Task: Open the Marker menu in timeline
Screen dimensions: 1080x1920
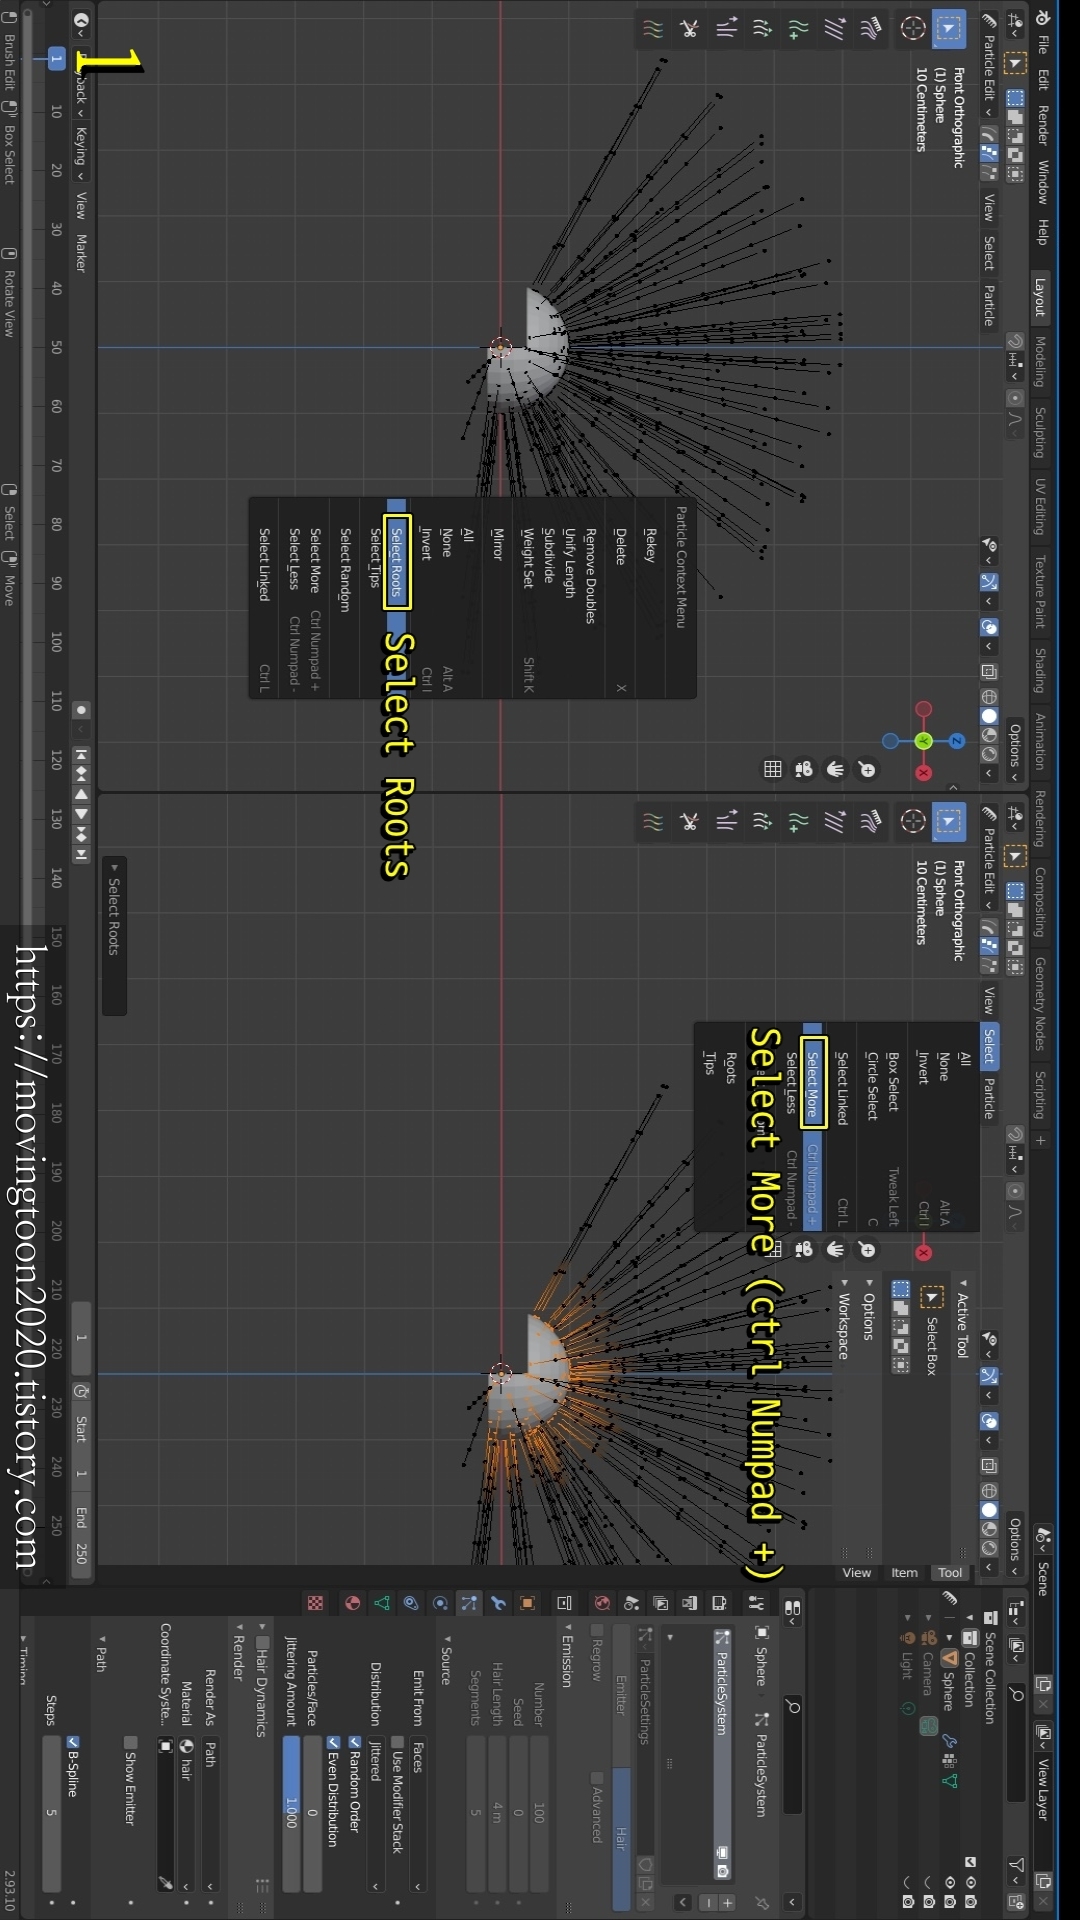Action: (82, 253)
